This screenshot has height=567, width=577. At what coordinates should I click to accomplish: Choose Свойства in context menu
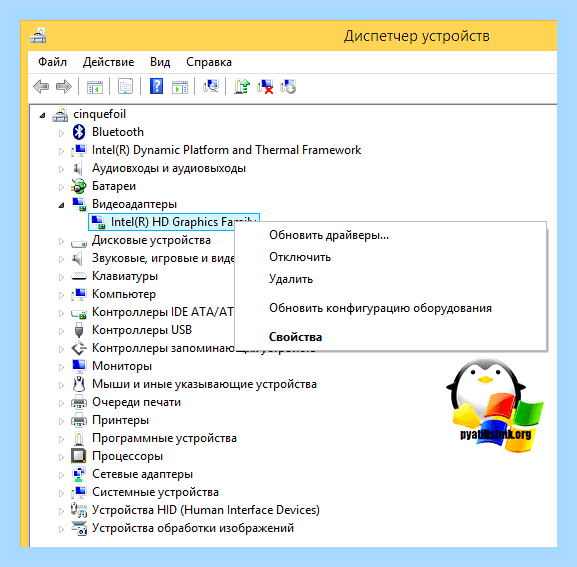(x=295, y=337)
